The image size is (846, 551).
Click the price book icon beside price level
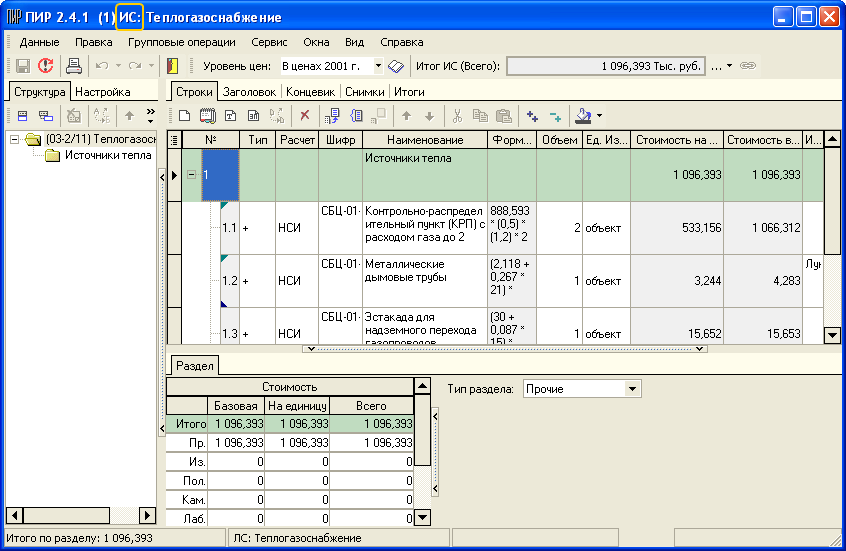coord(395,66)
